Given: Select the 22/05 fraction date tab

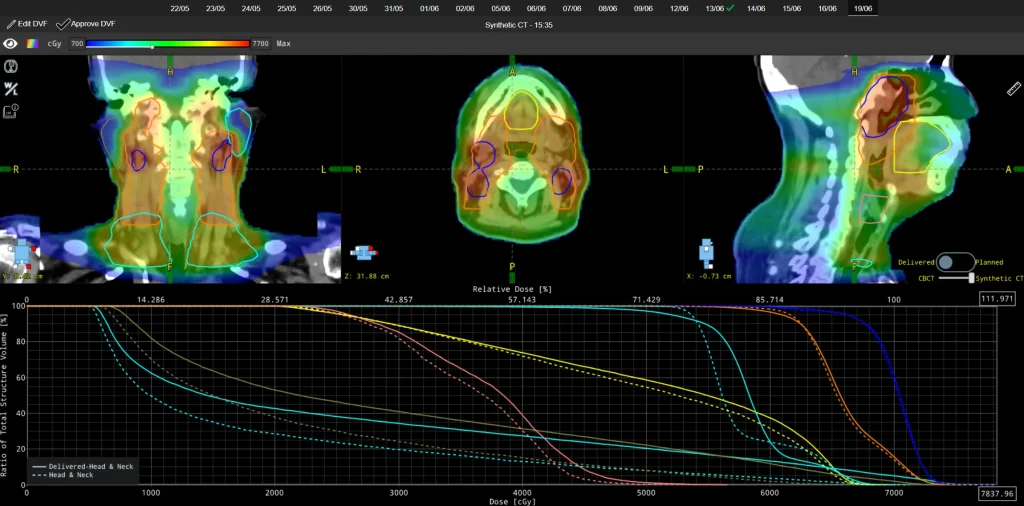Looking at the screenshot, I should tap(180, 8).
